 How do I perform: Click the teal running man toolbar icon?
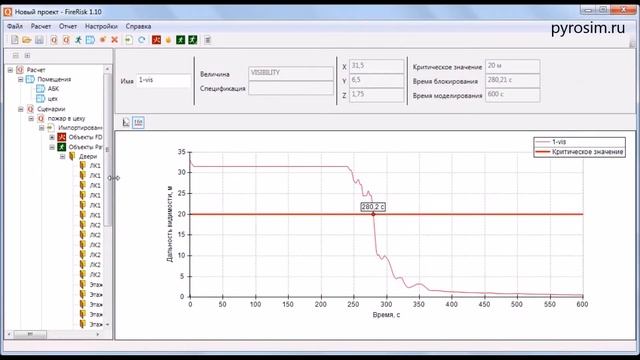pos(78,40)
